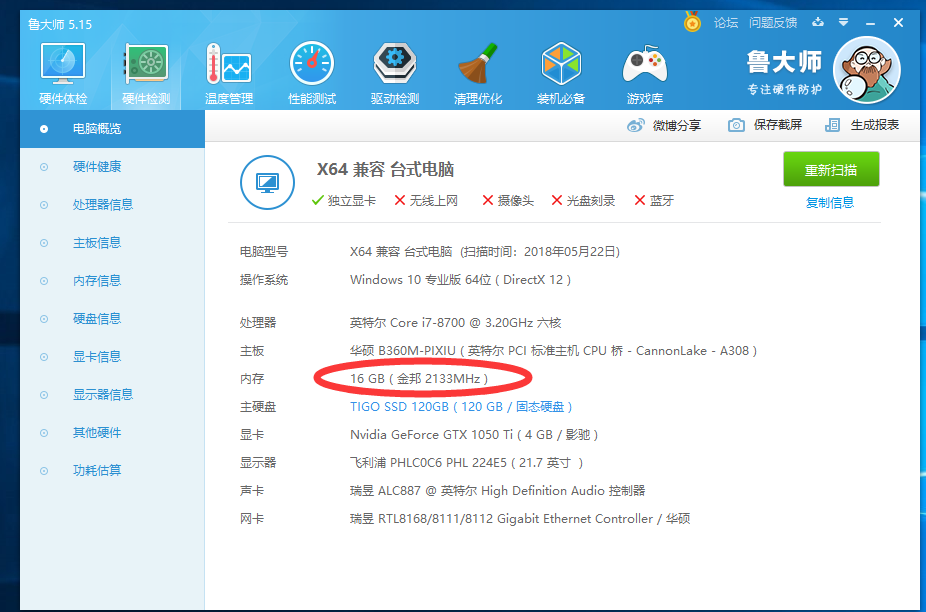Click the X64 兼容 台式电脑 heading
Image resolution: width=926 pixels, height=612 pixels.
[386, 170]
